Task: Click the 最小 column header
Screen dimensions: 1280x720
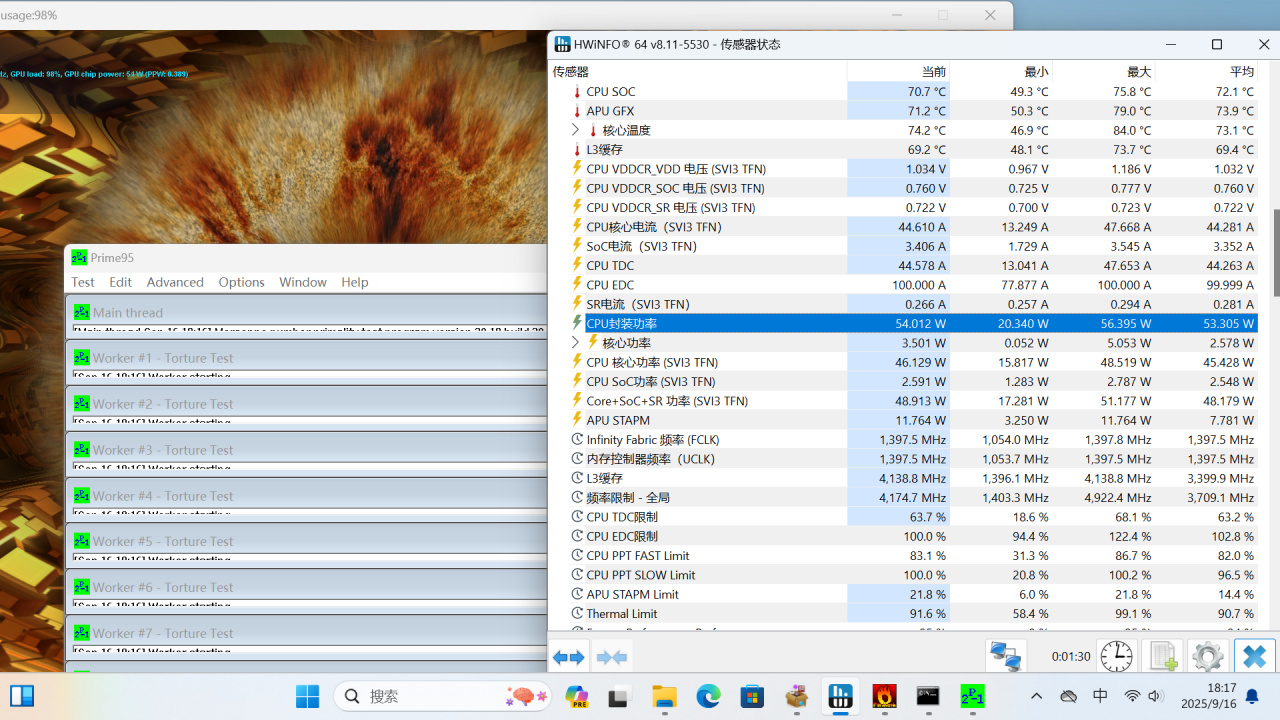Action: [x=1001, y=72]
